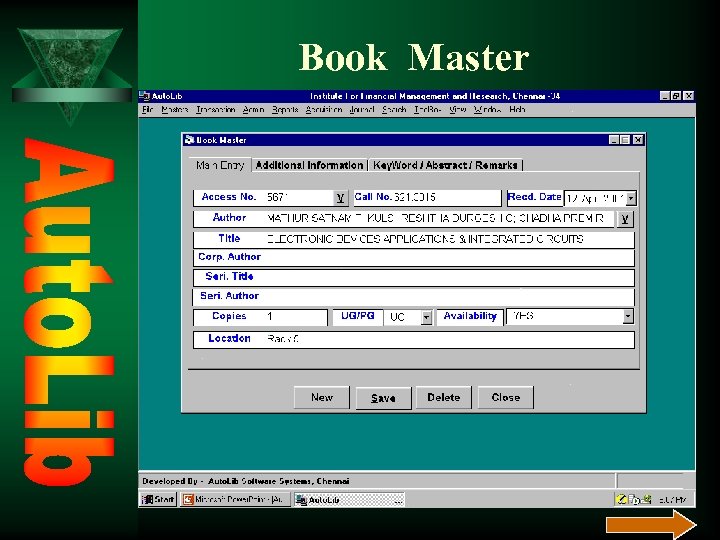This screenshot has width=720, height=540.
Task: Expand the Recd. Date dropdown arrow
Action: point(631,198)
